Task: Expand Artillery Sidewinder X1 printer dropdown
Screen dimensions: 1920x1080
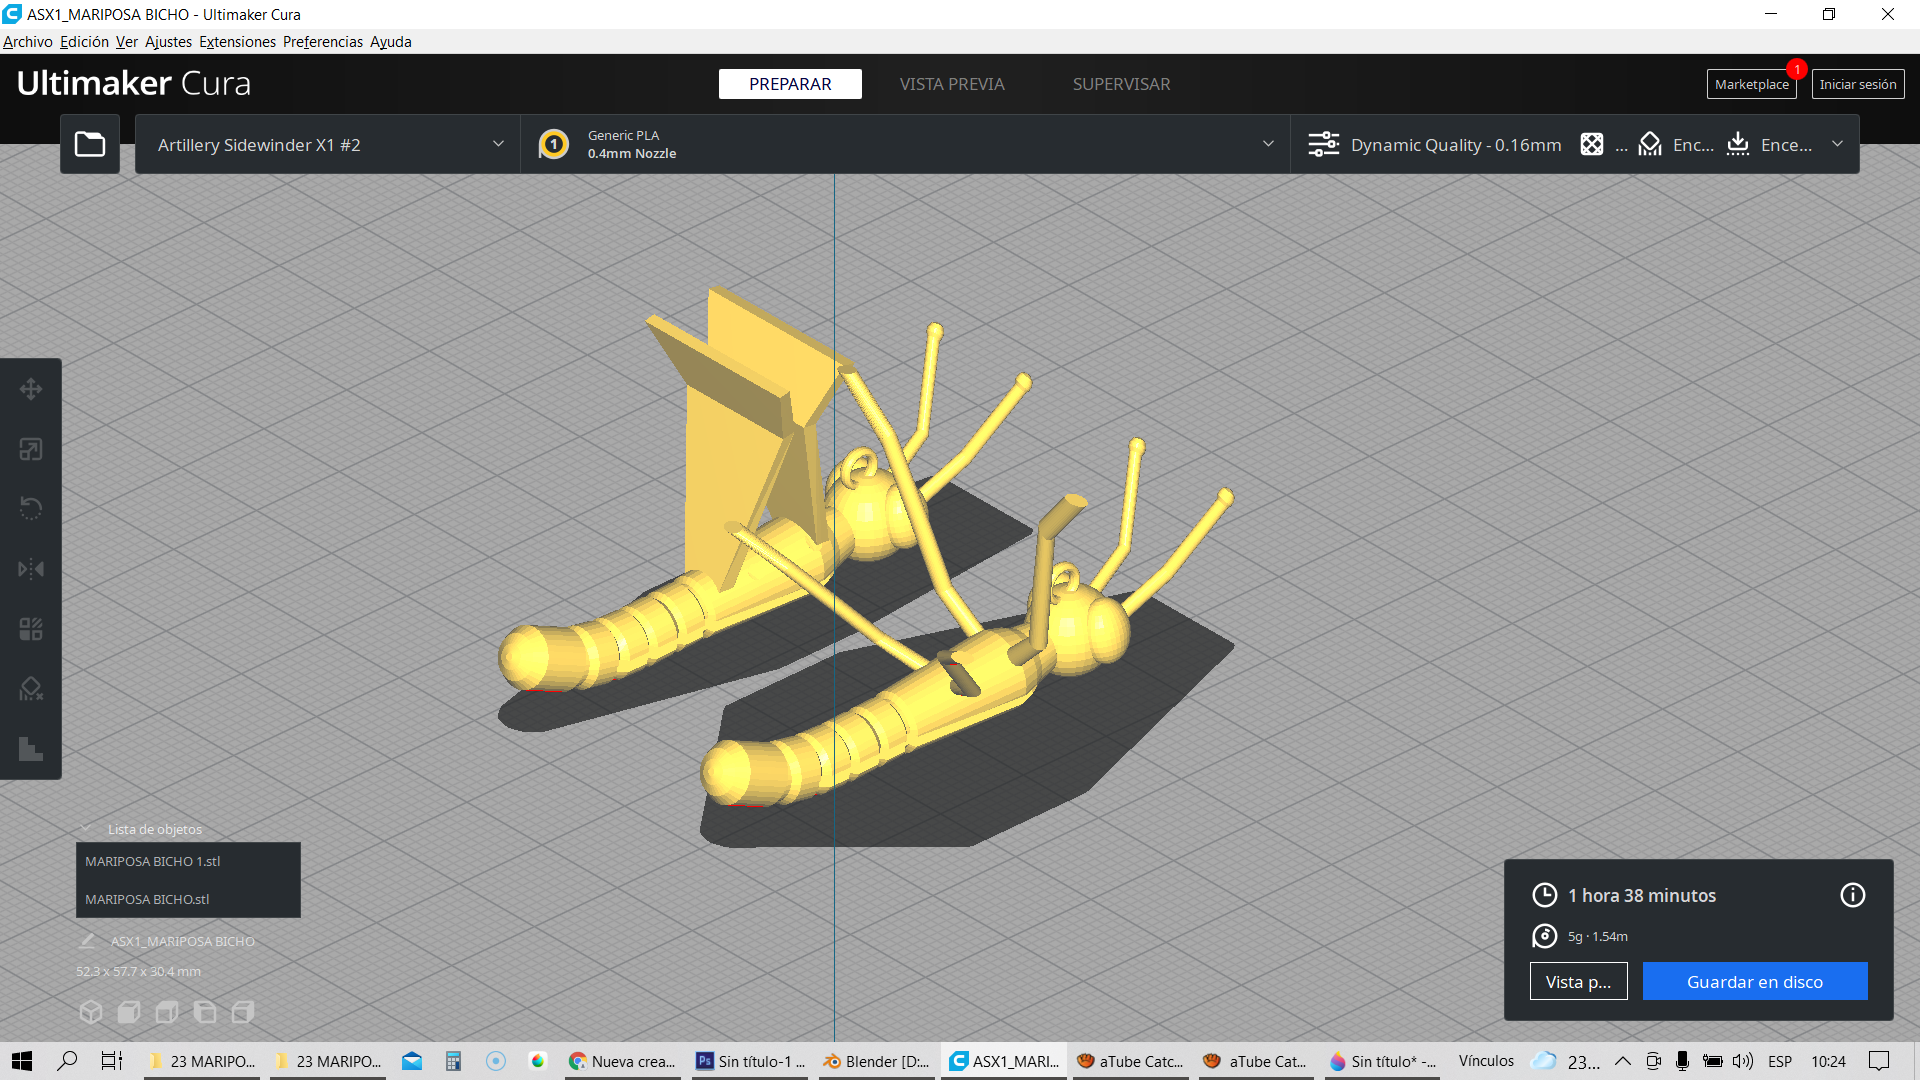Action: tap(328, 145)
